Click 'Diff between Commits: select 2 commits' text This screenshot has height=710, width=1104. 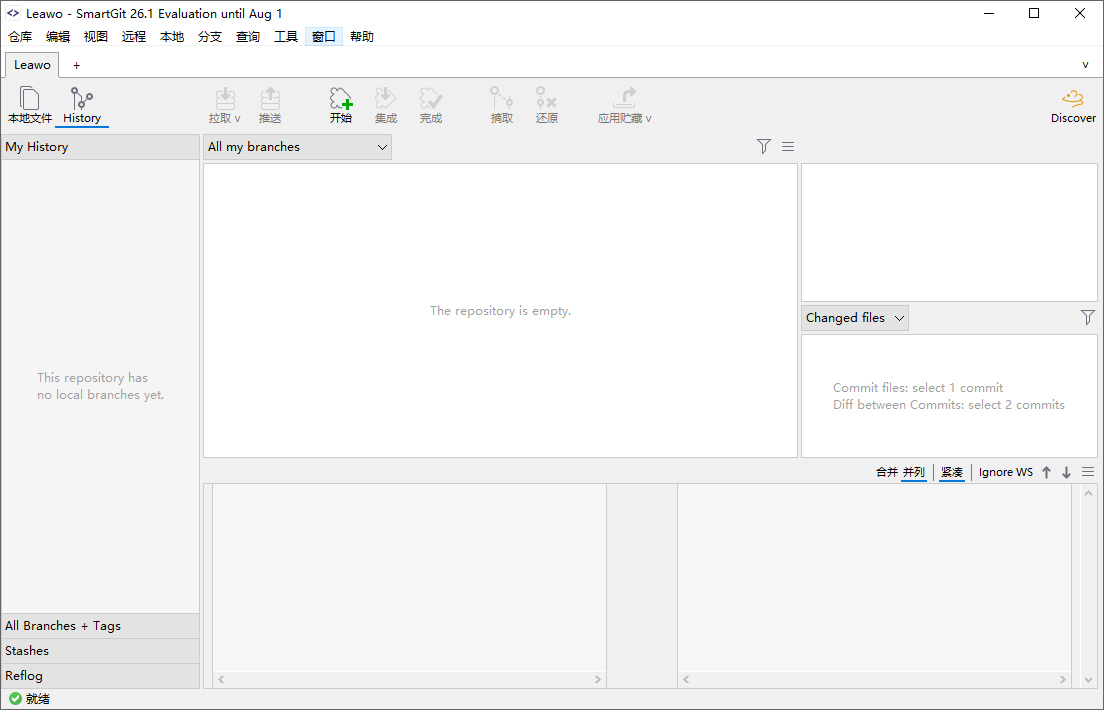pos(948,405)
